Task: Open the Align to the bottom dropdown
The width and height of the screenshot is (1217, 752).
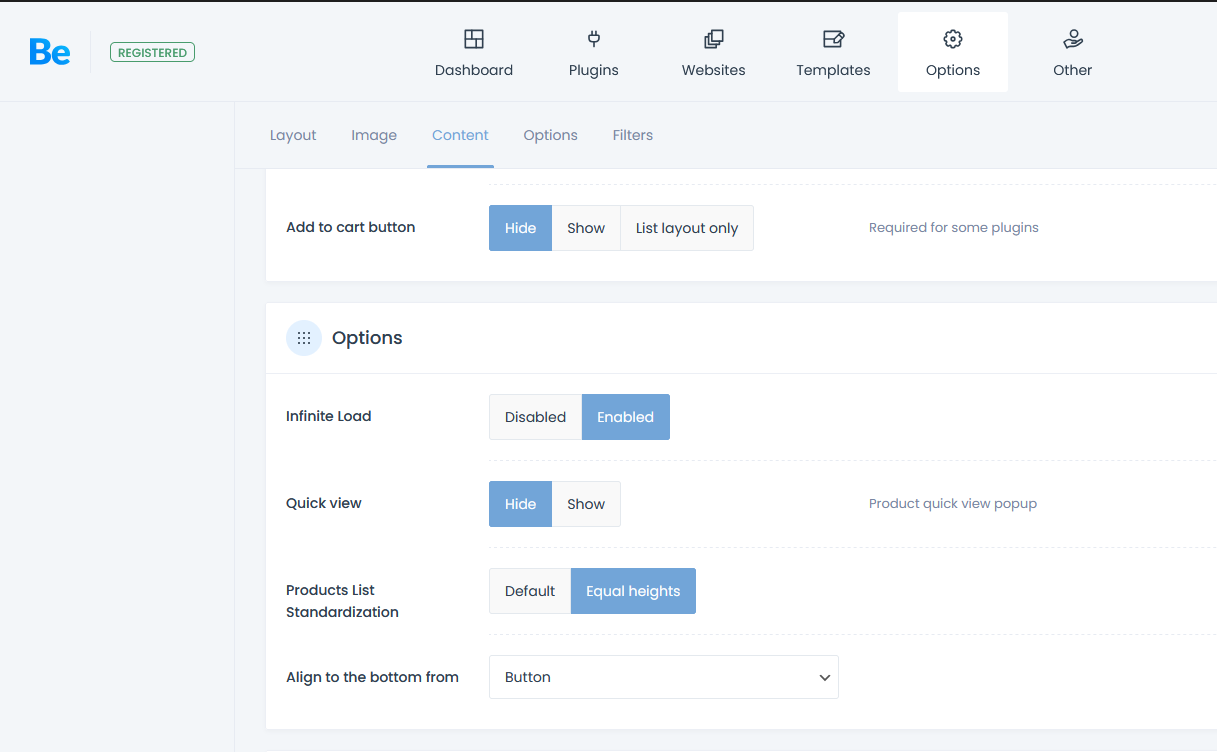Action: (663, 677)
